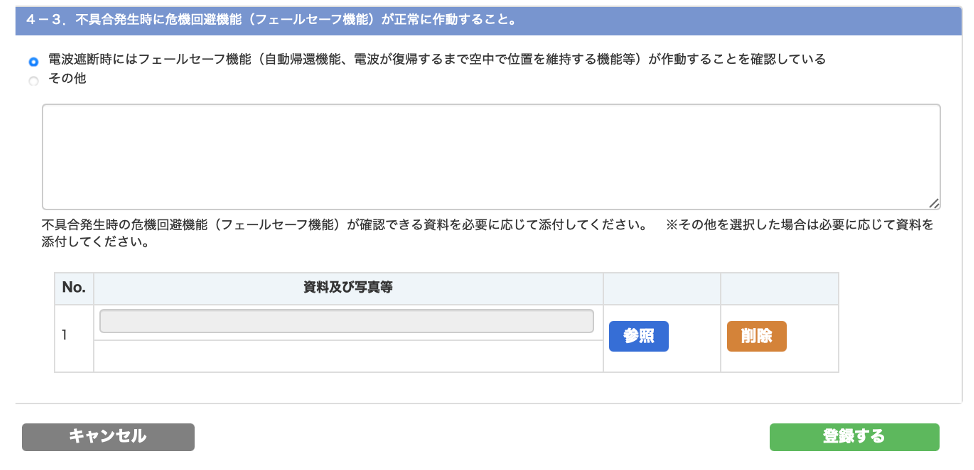Image resolution: width=974 pixels, height=470 pixels.
Task: Click the row number 1 cell
Action: pos(74,337)
